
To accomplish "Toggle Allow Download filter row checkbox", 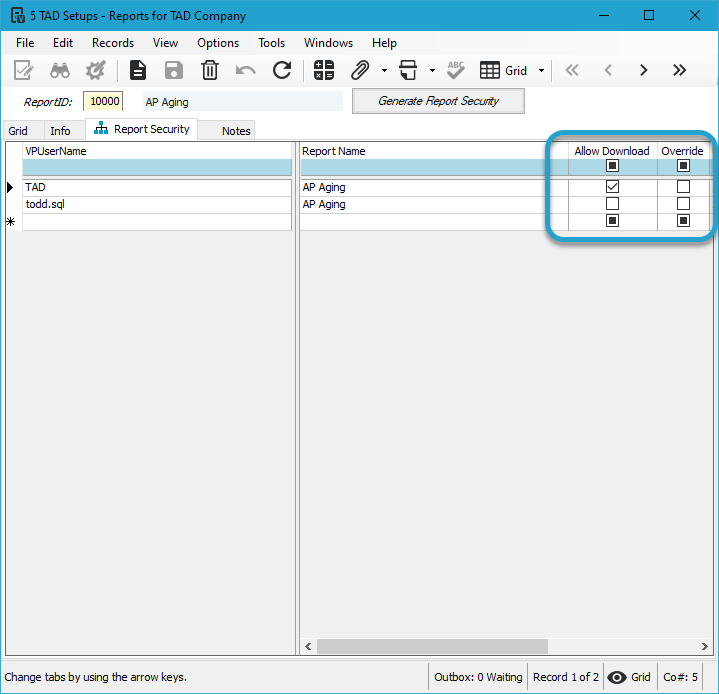I will click(x=612, y=166).
